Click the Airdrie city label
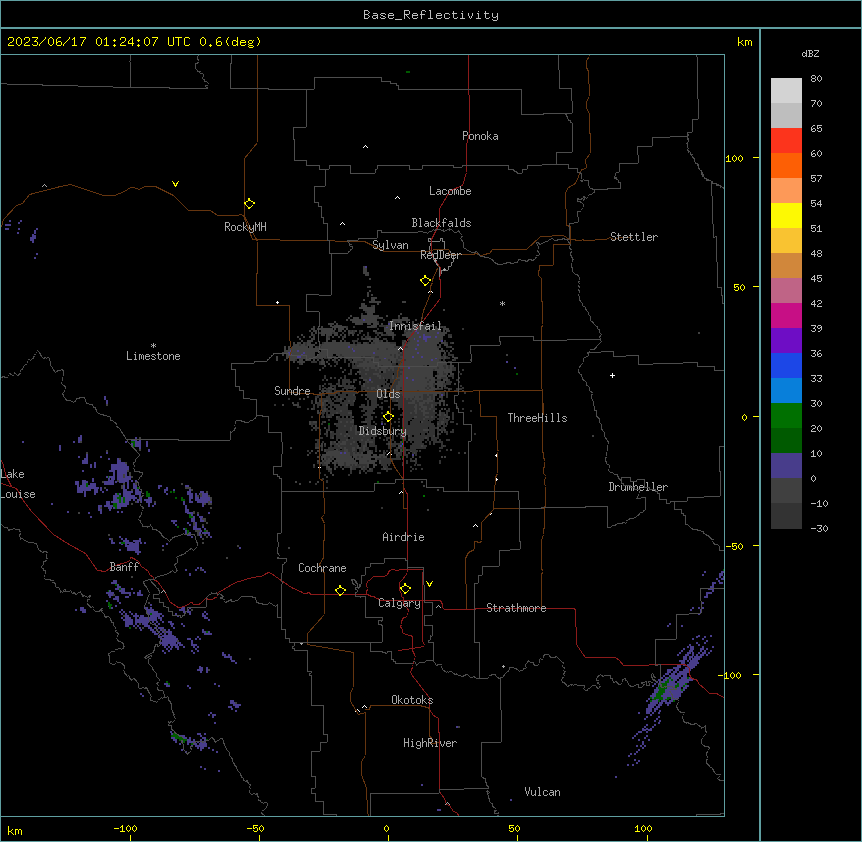The width and height of the screenshot is (862, 842). coord(404,537)
